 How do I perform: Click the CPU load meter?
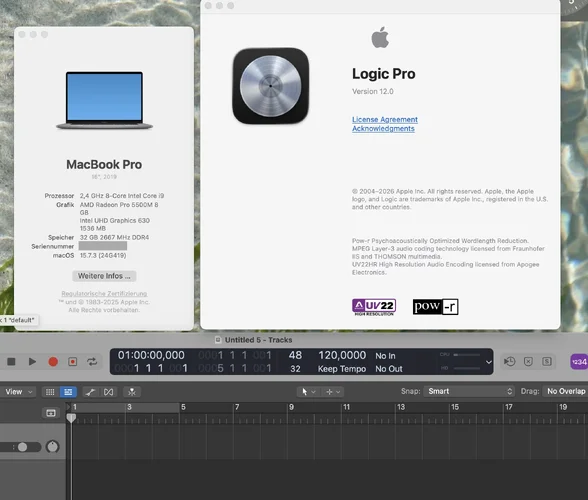460,354
